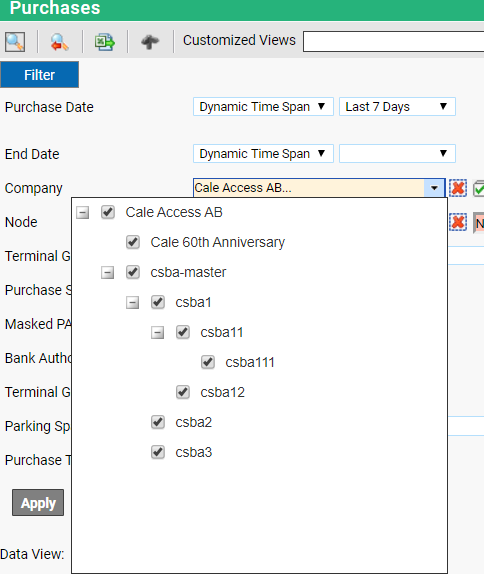Toggle the csba1 checkbox
Screen dimensions: 484x574
[158, 302]
